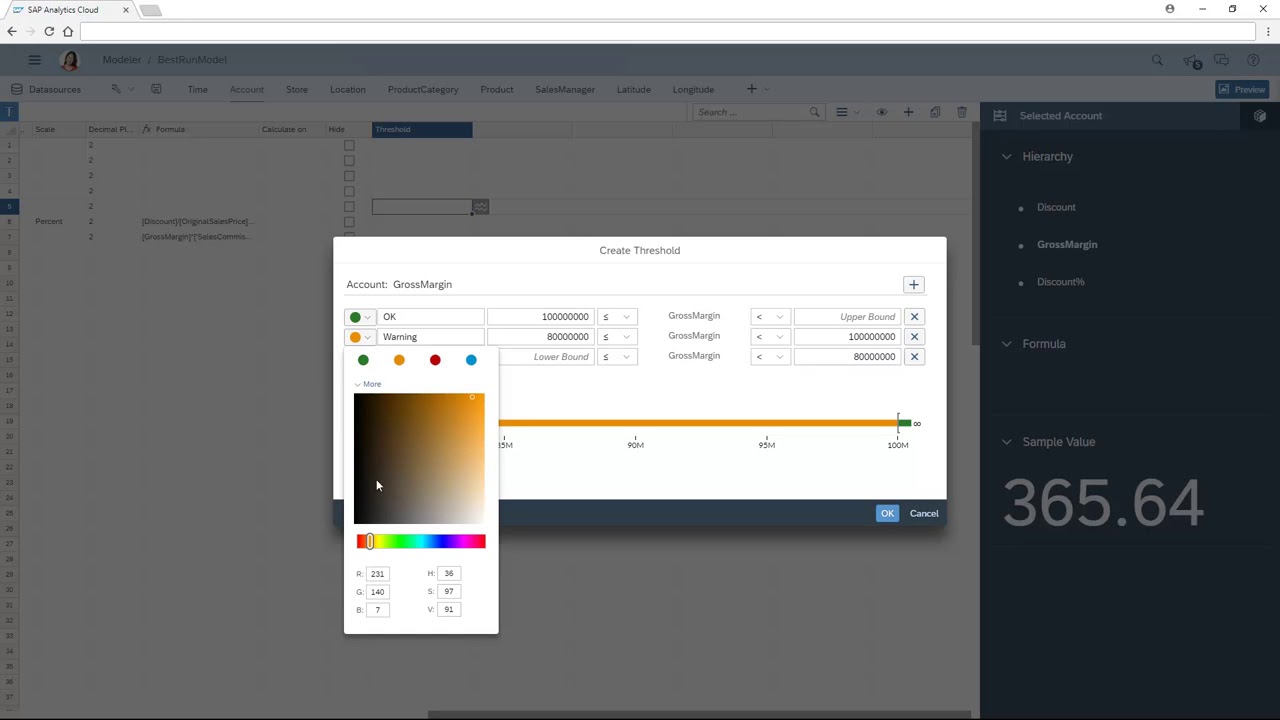Click the browser back arrow
The image size is (1280, 720).
tap(11, 32)
